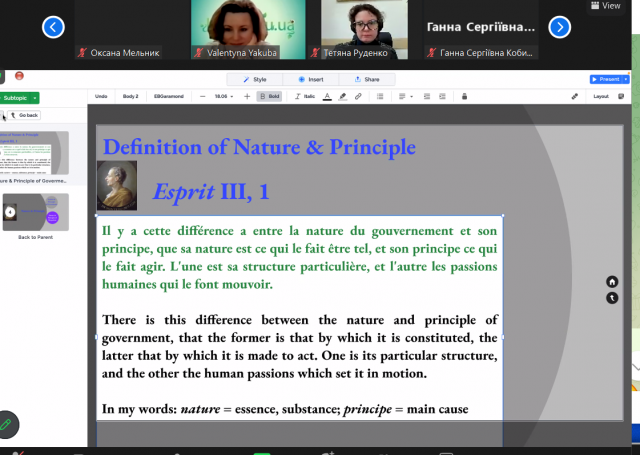Screen dimensions: 640x455
Task: Toggle Bold formatting
Action: click(269, 96)
